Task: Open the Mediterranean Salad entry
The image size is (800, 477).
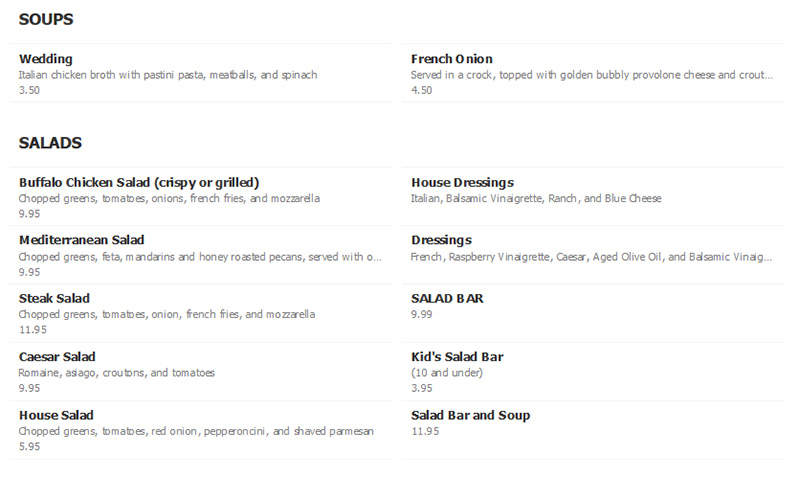Action: (200, 255)
